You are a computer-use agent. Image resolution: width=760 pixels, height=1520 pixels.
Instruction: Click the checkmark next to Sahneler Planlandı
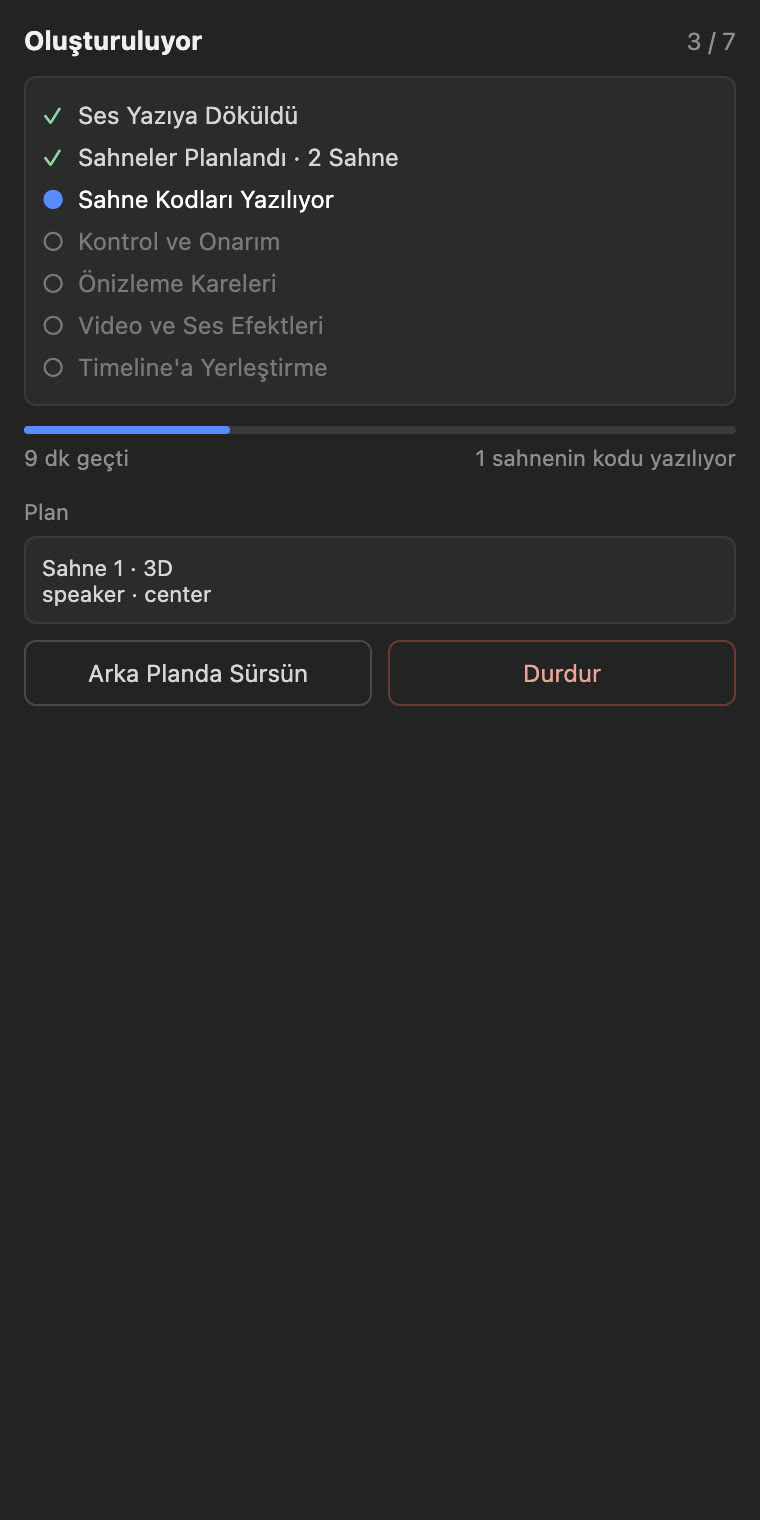[53, 158]
